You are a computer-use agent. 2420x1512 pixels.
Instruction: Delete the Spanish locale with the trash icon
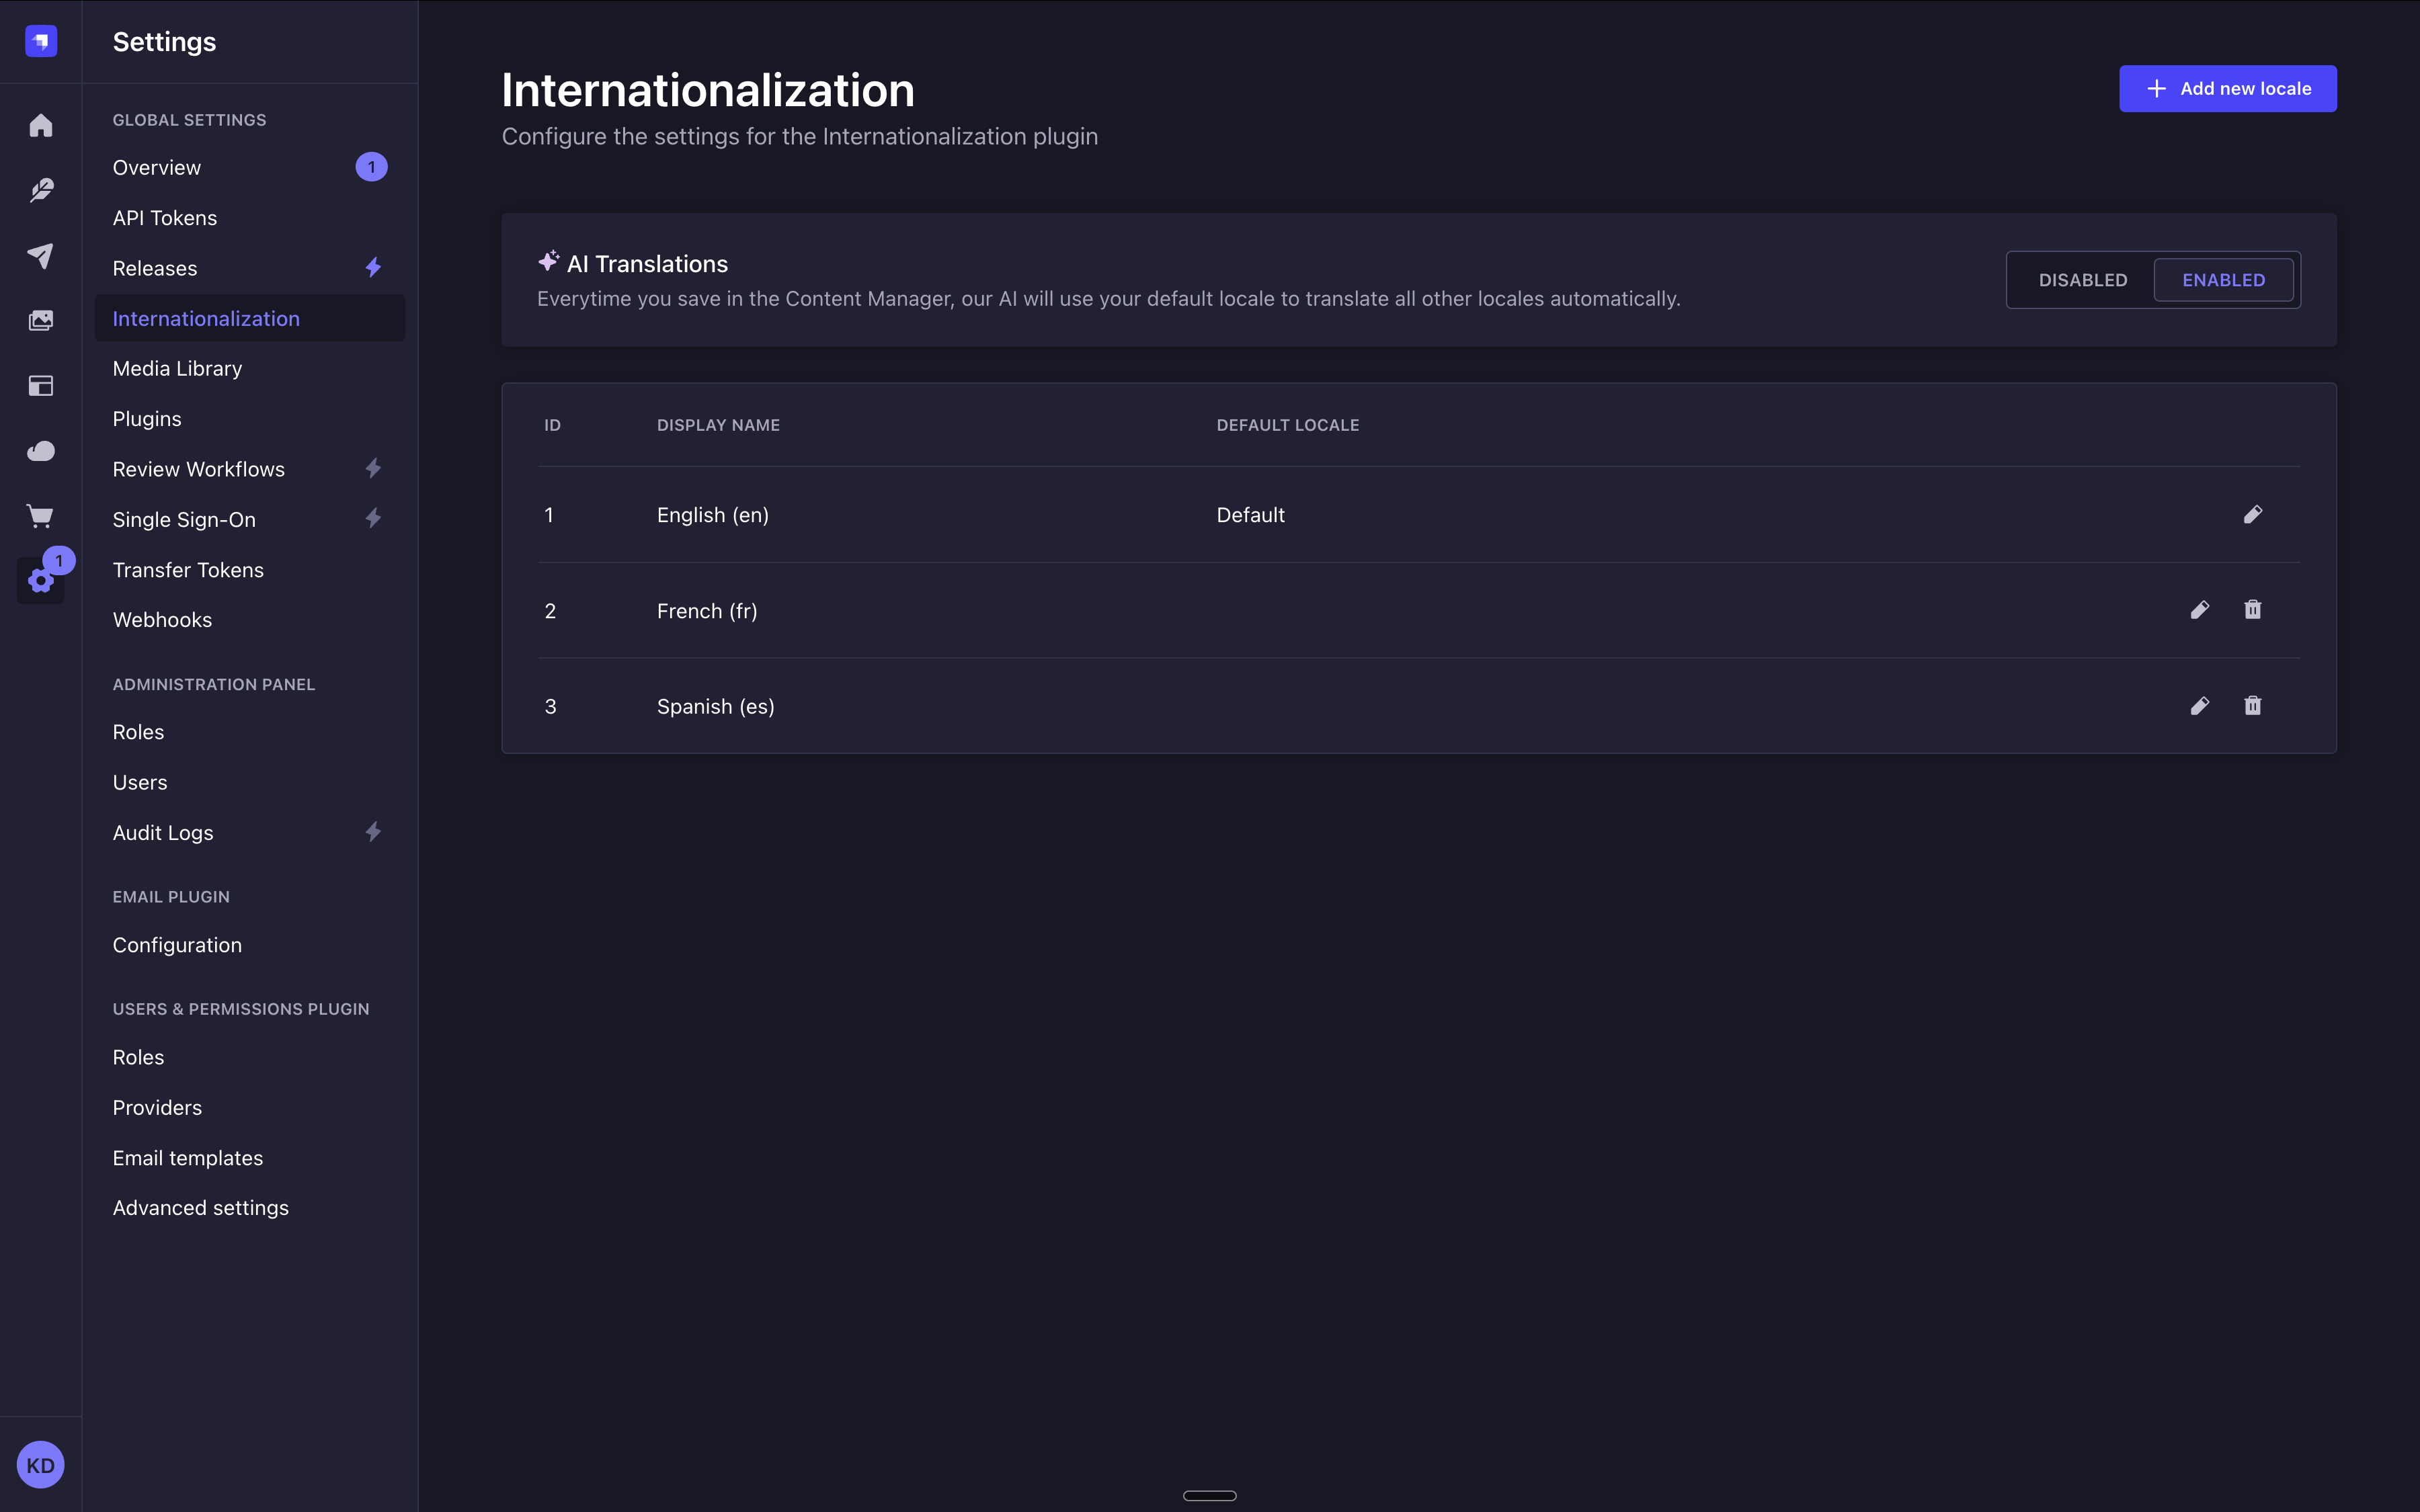coord(2252,706)
